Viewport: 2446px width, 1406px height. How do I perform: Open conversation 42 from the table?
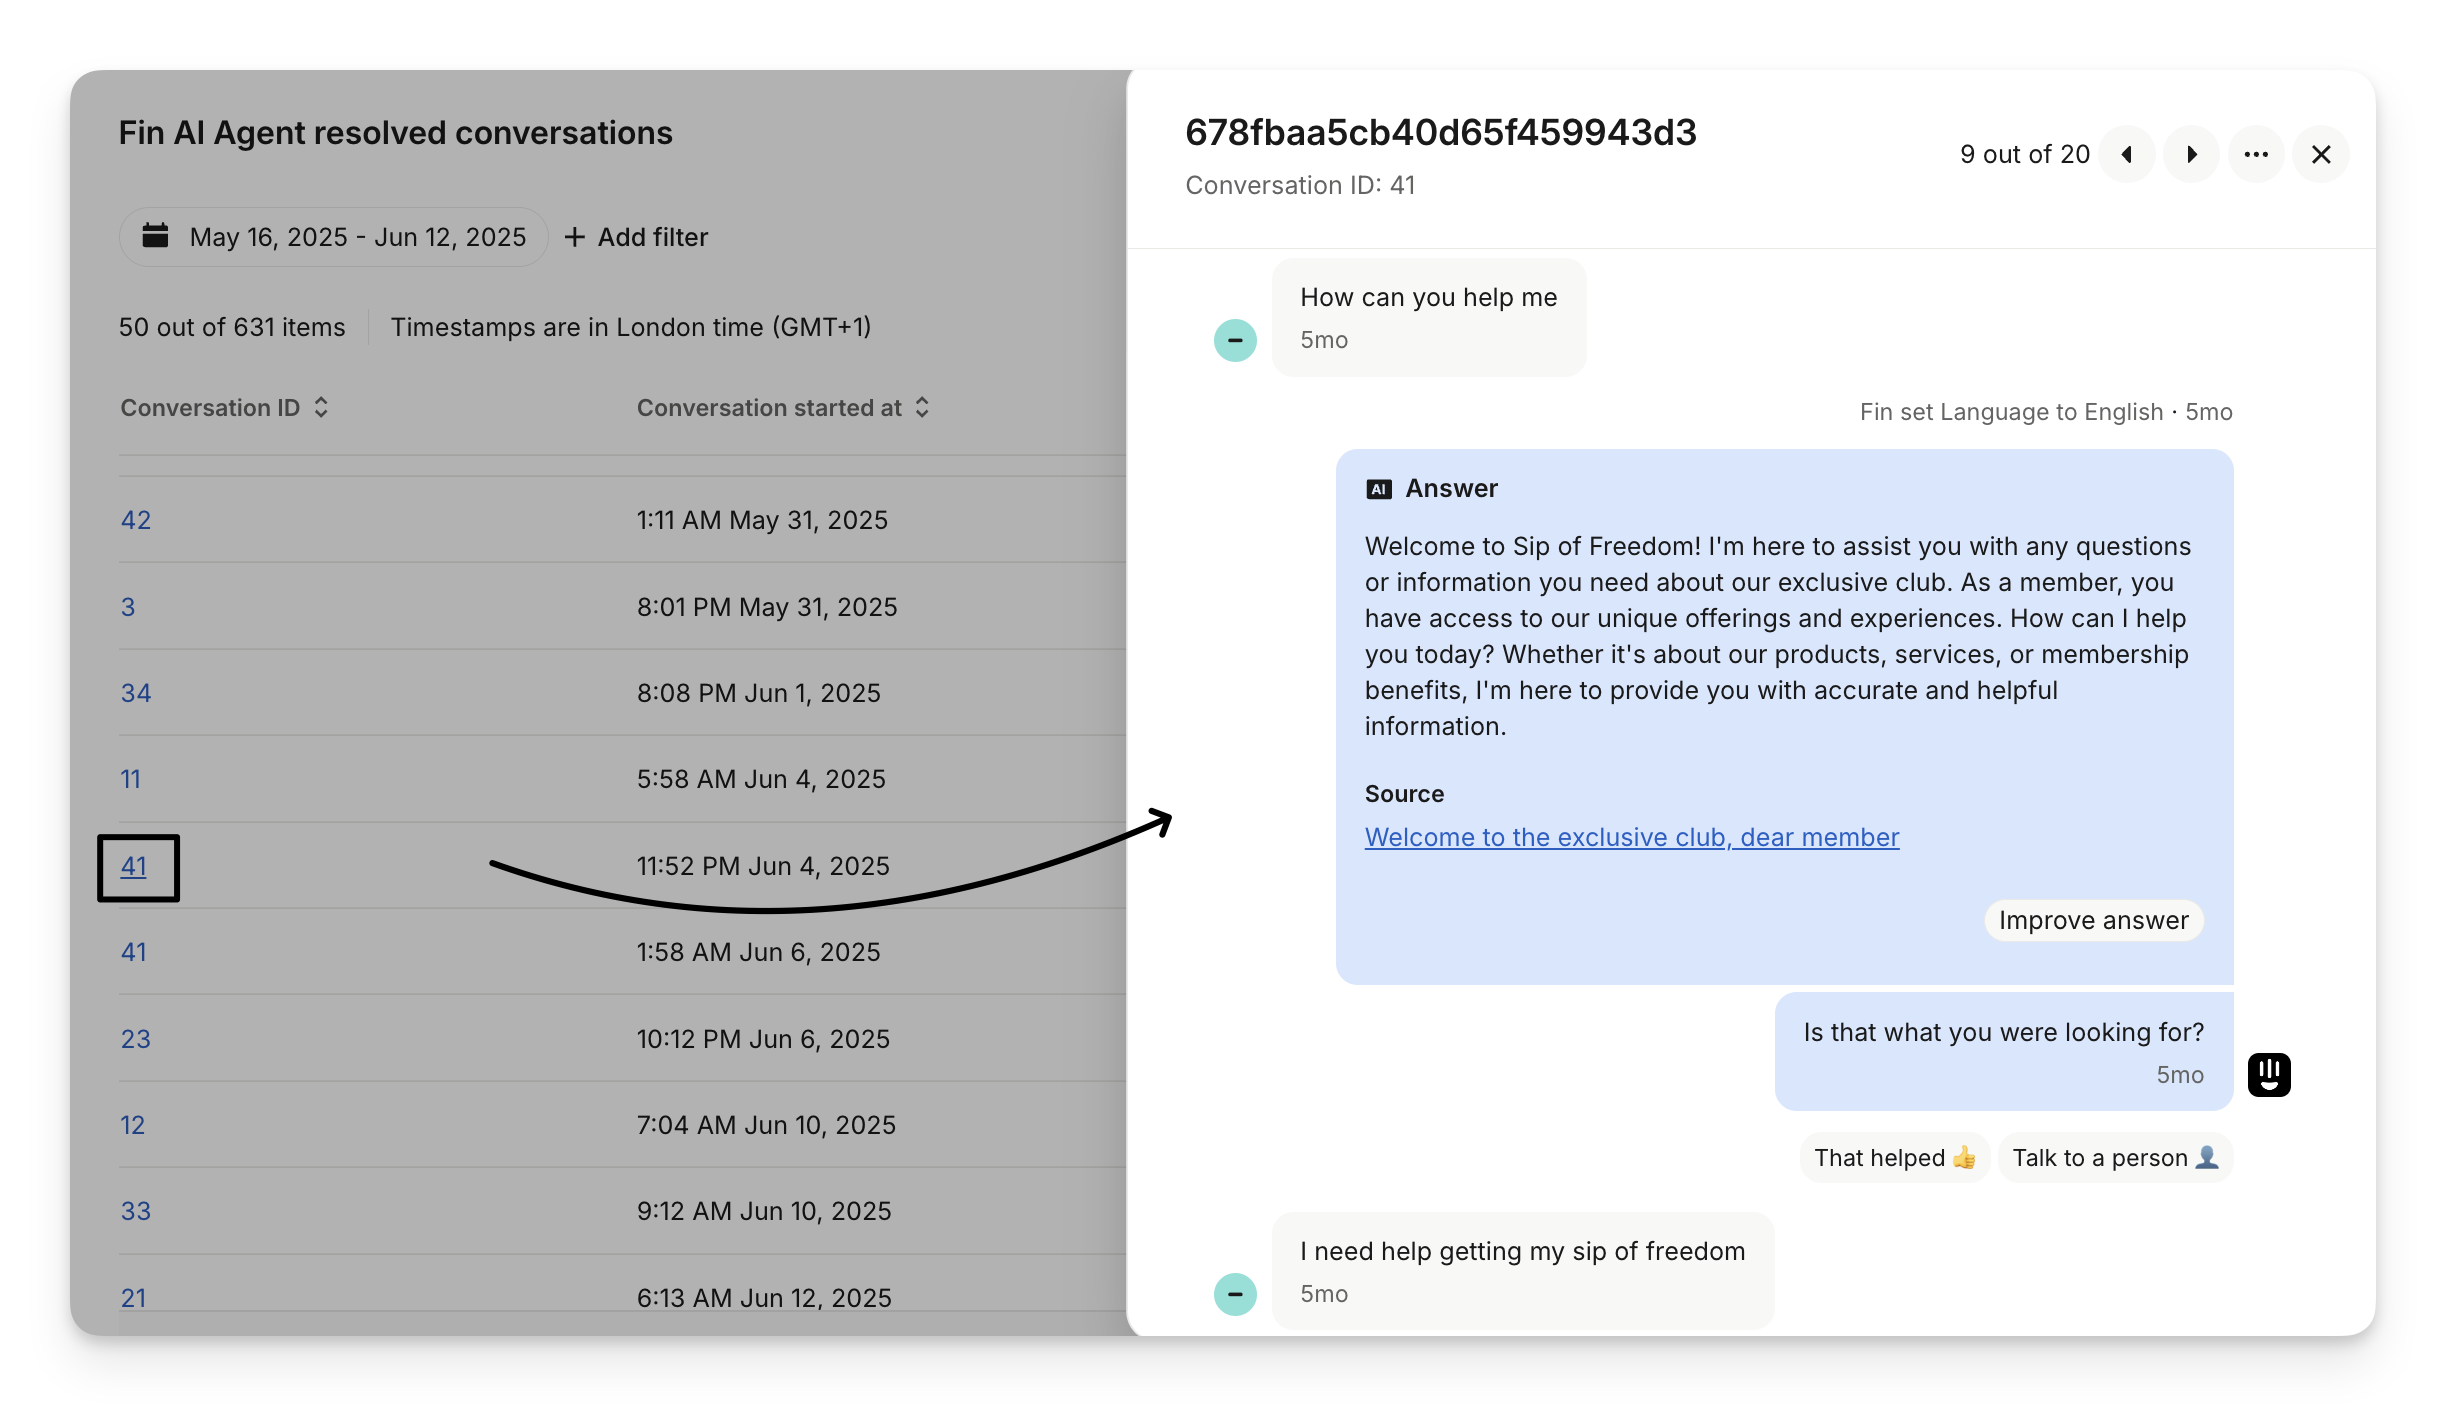pos(136,520)
